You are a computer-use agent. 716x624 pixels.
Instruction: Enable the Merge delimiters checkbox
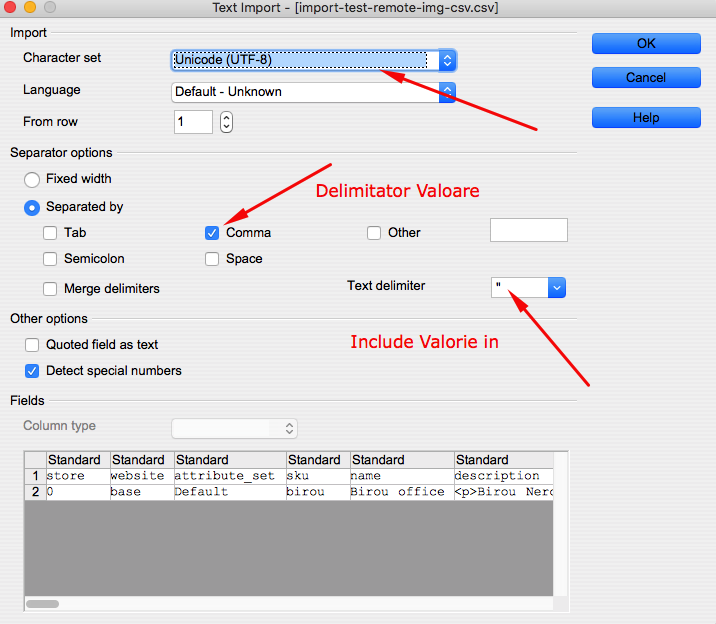pos(50,289)
